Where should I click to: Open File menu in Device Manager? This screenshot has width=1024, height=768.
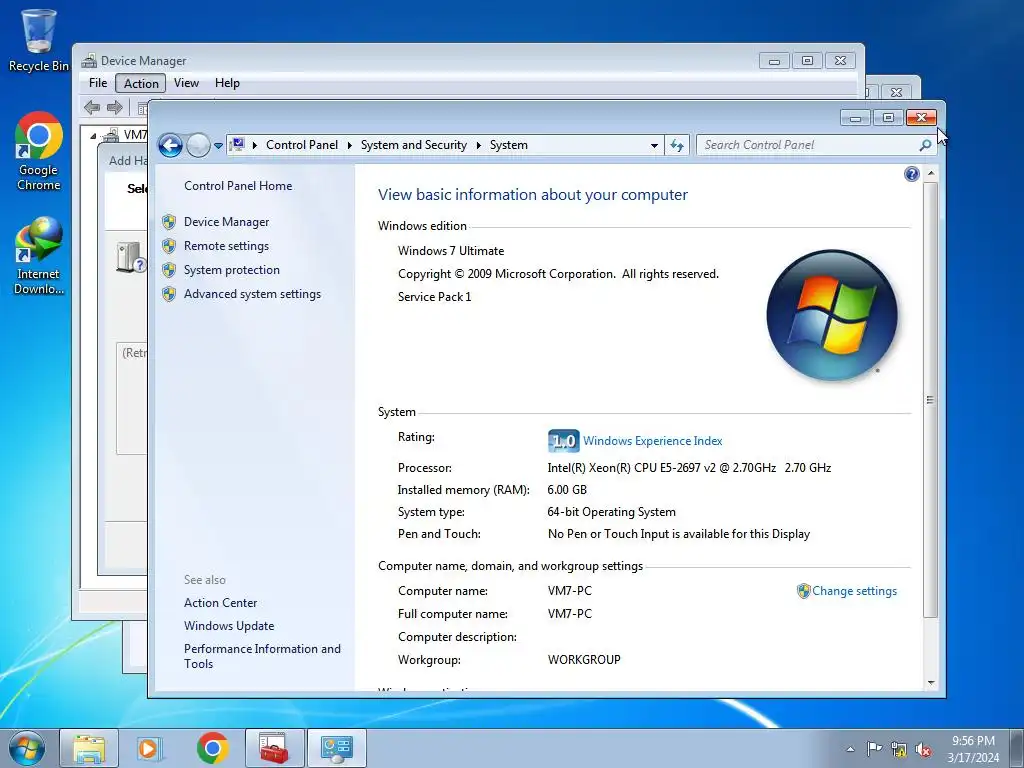pyautogui.click(x=98, y=83)
